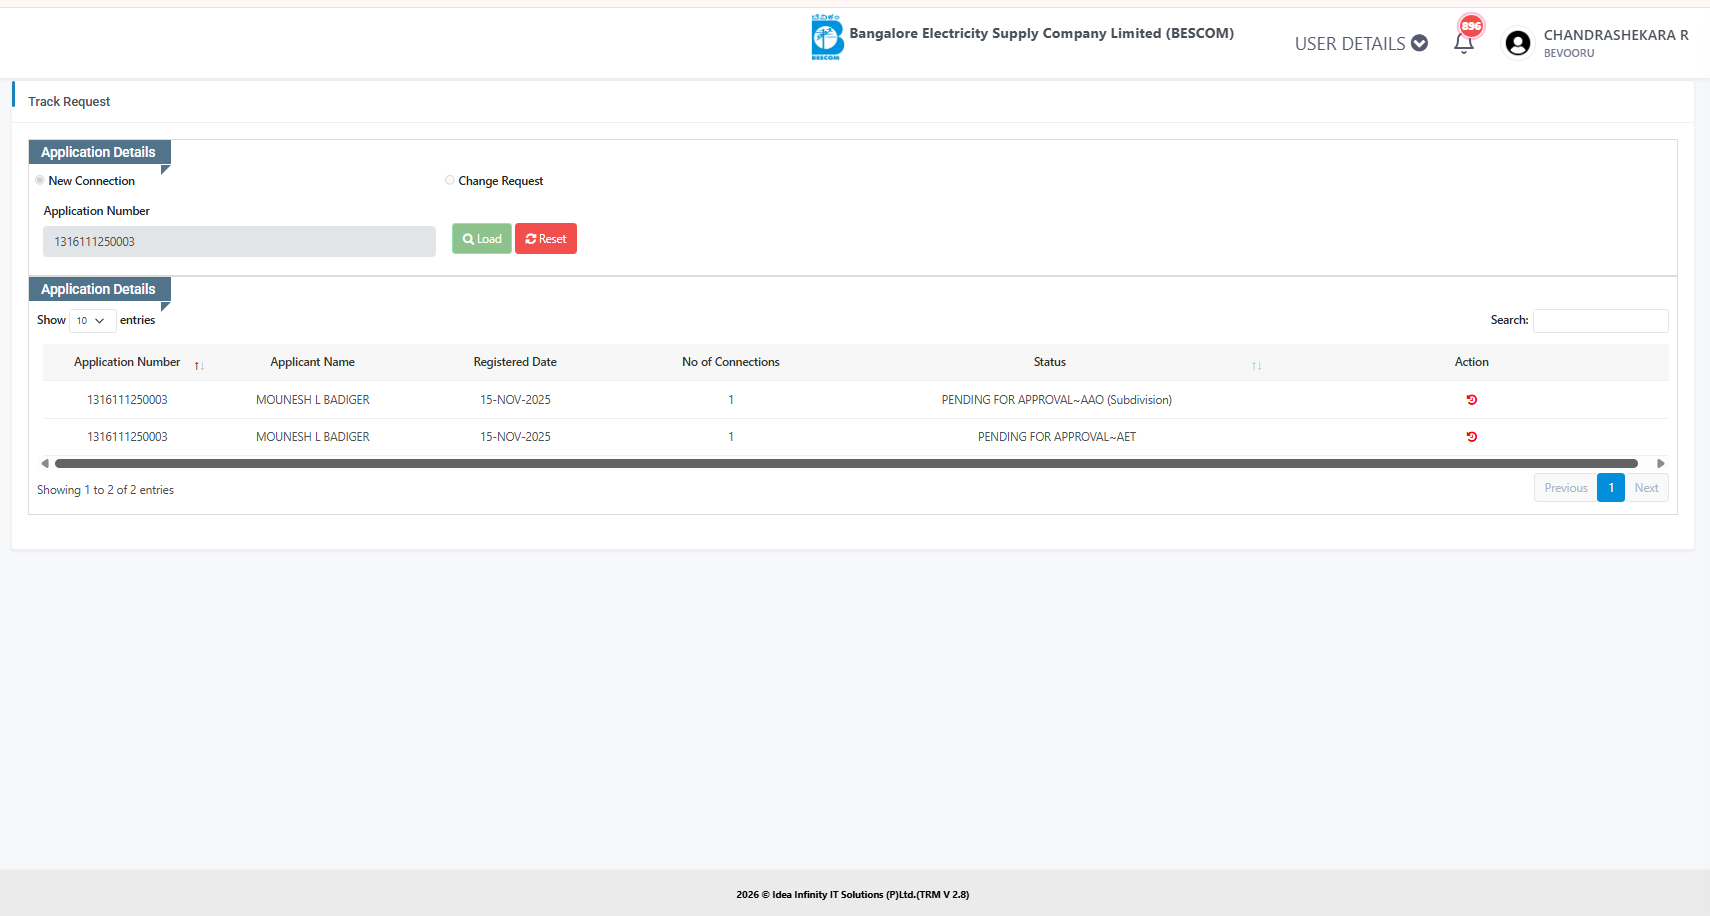Click the Application Number input field
The width and height of the screenshot is (1710, 916).
click(239, 241)
